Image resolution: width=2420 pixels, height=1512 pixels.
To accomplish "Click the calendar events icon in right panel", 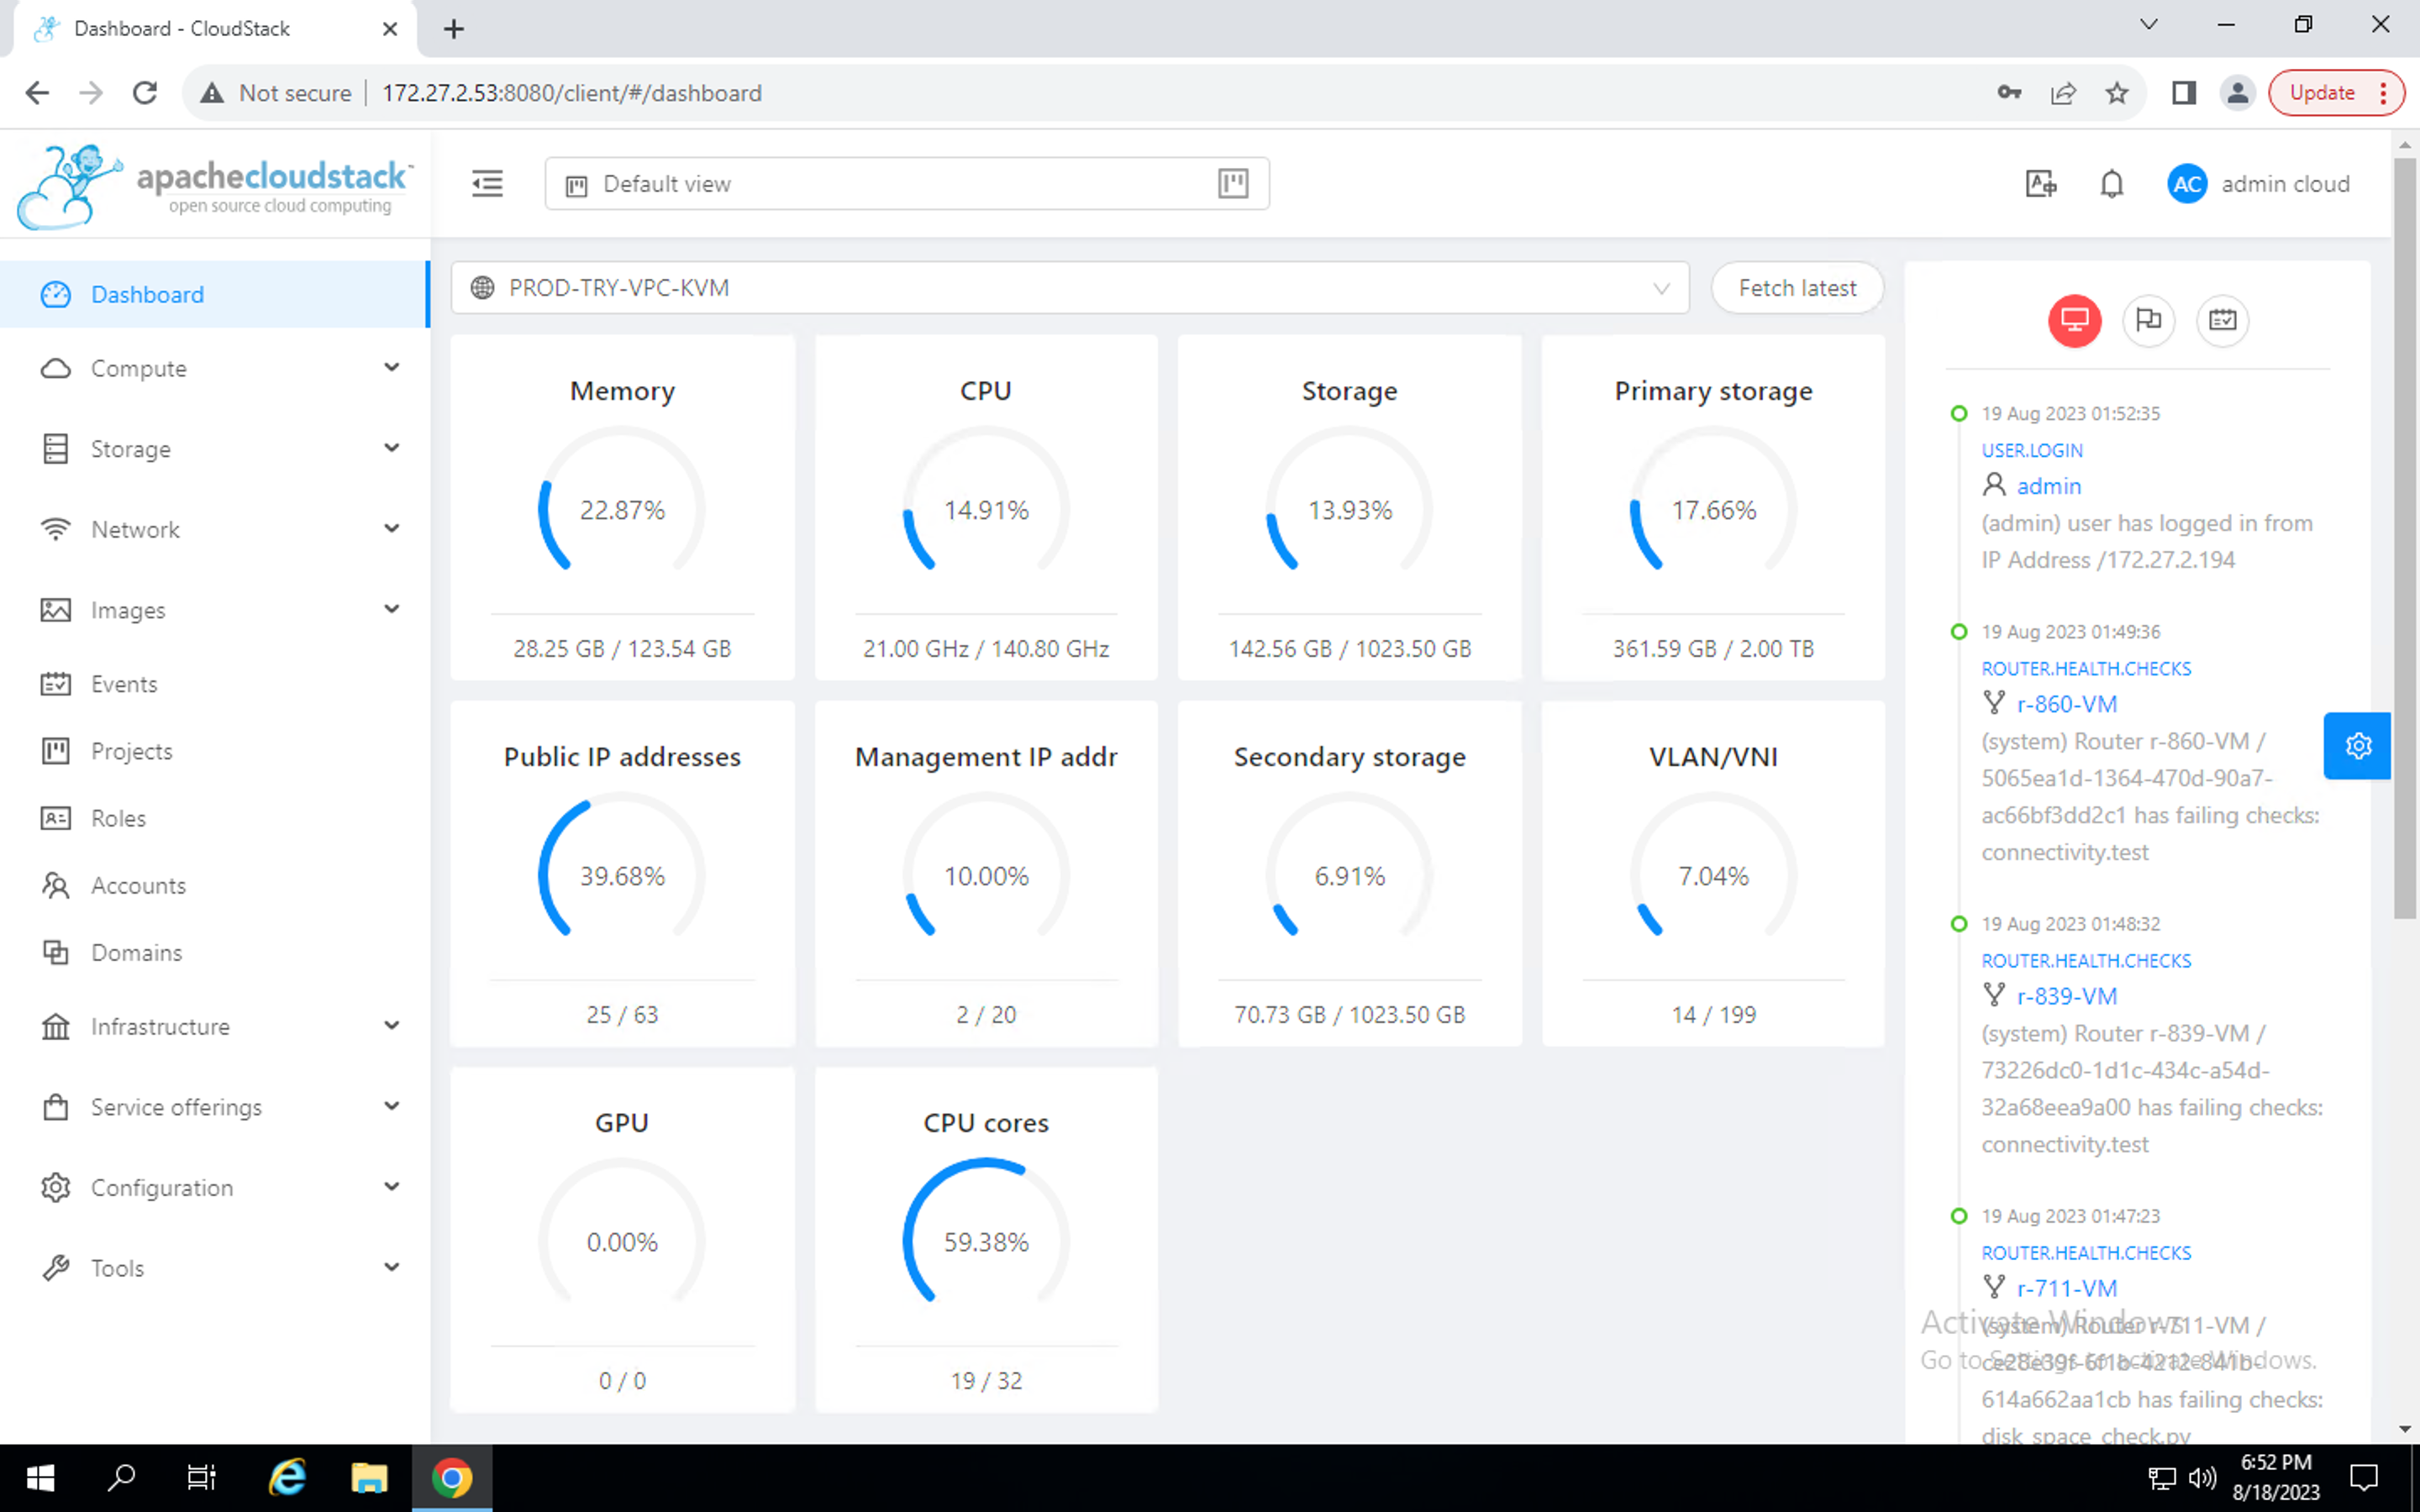I will pos(2222,321).
